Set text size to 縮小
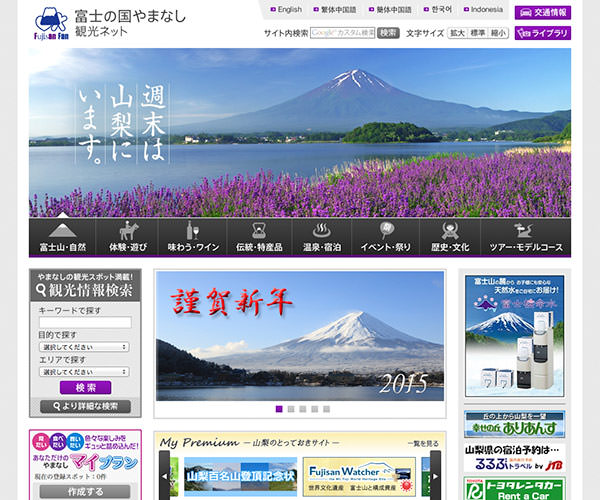Viewport: 600px width, 500px height. tap(498, 33)
